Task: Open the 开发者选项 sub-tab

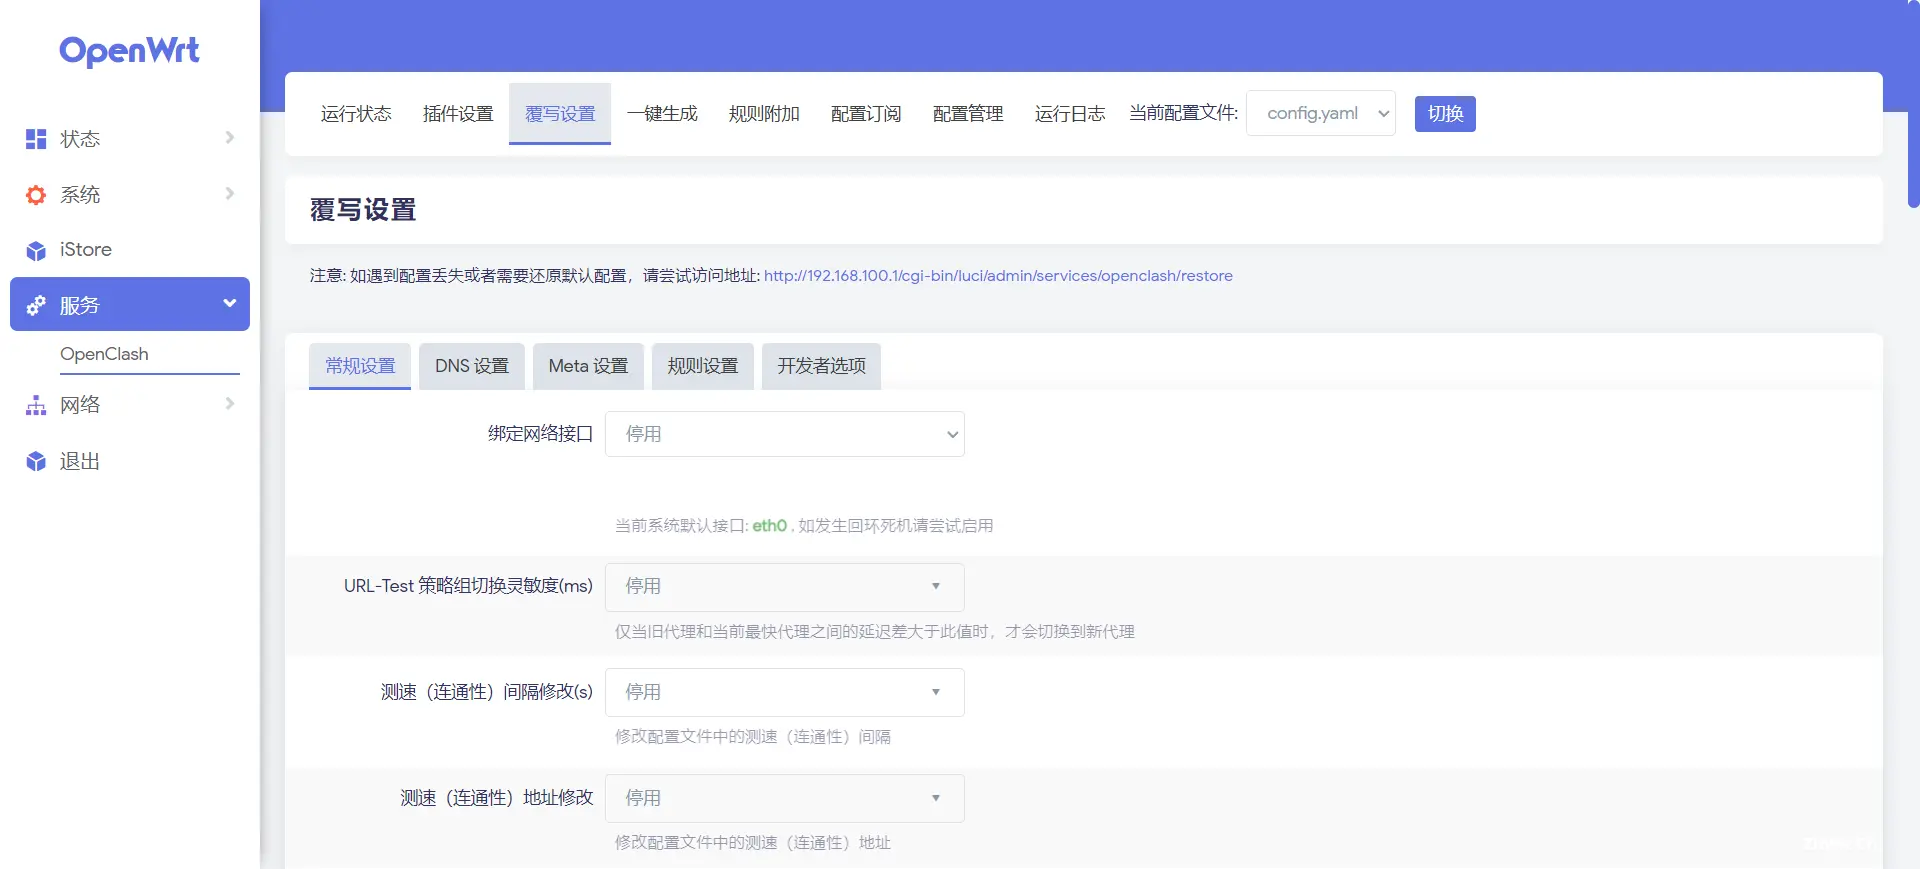Action: click(x=822, y=366)
